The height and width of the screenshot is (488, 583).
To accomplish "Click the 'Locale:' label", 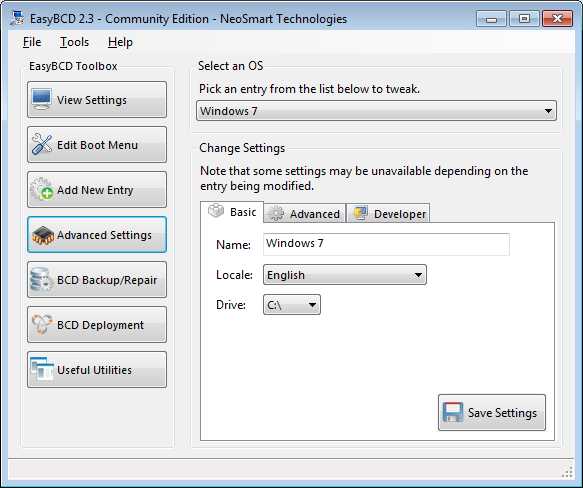I will click(x=234, y=275).
